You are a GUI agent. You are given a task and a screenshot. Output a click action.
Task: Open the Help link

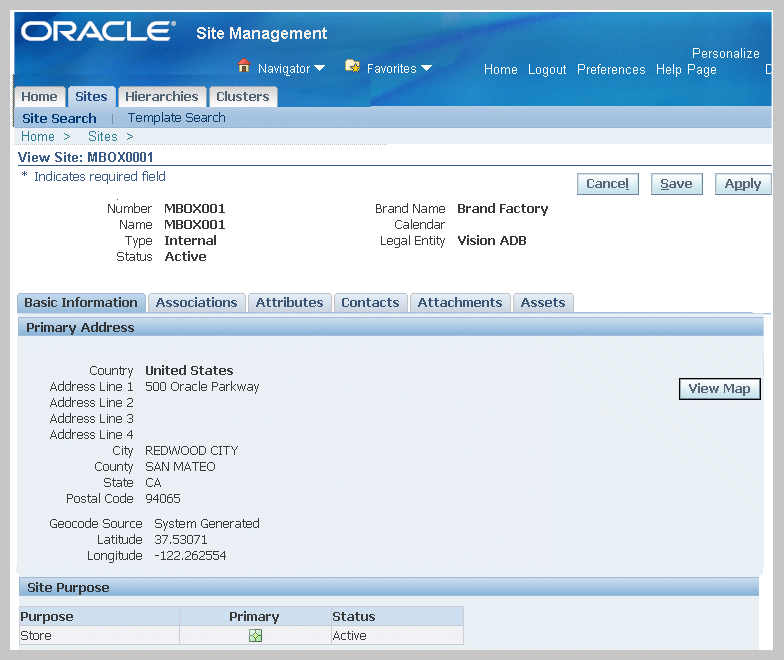(x=668, y=70)
